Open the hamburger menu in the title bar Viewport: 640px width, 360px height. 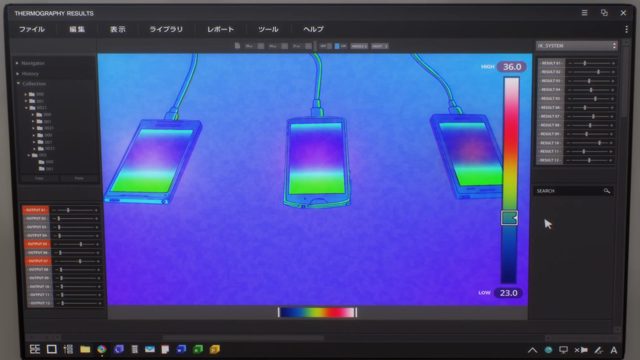[584, 13]
